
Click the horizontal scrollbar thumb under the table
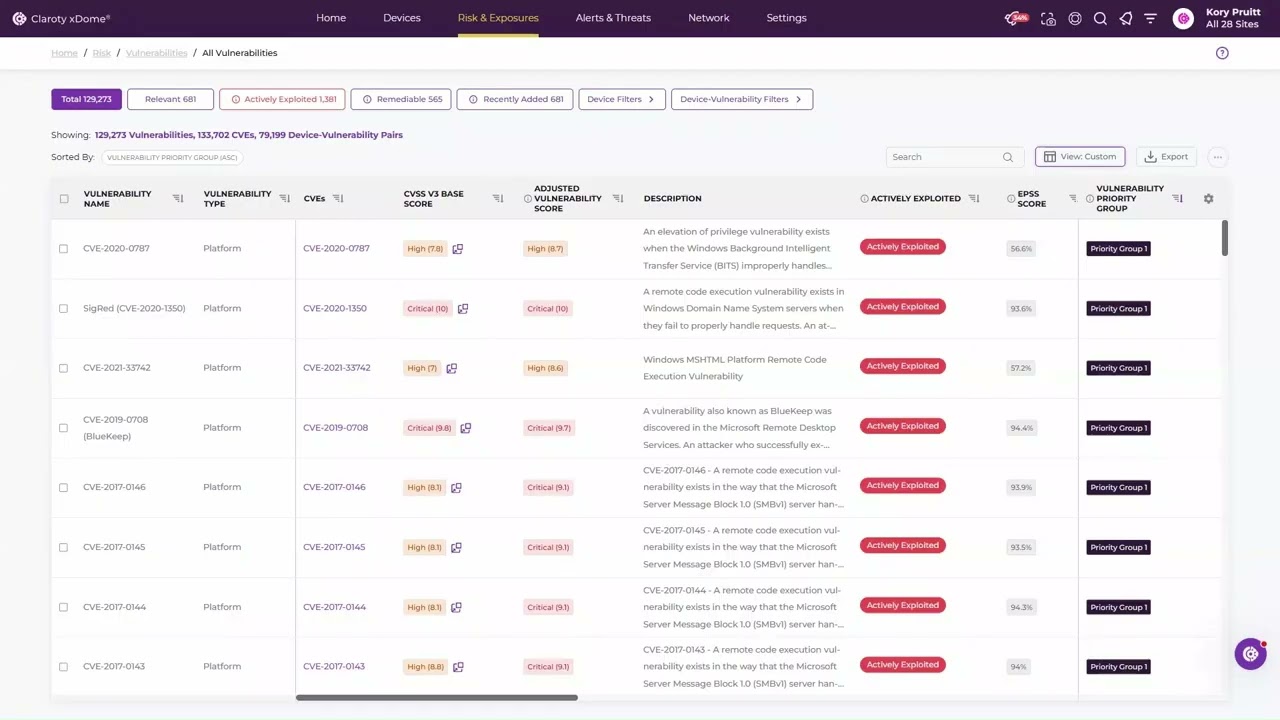(x=436, y=697)
